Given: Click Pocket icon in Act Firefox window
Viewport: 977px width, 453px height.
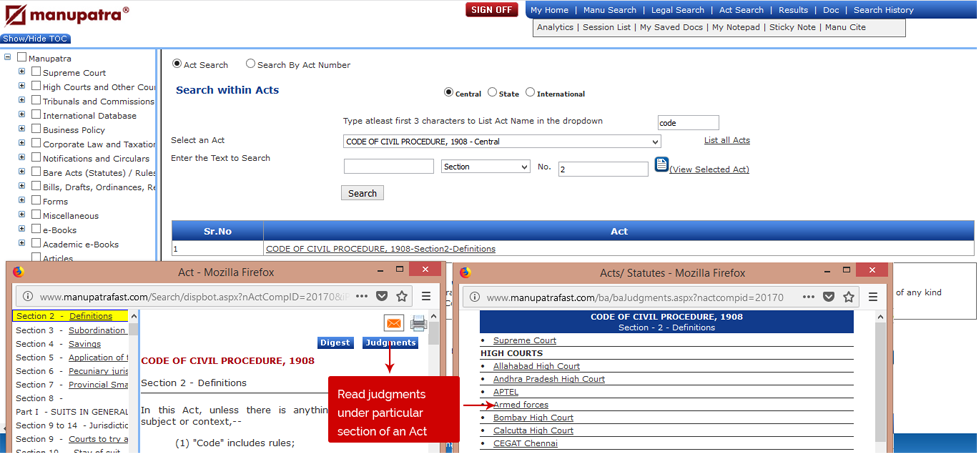Looking at the screenshot, I should click(x=383, y=296).
